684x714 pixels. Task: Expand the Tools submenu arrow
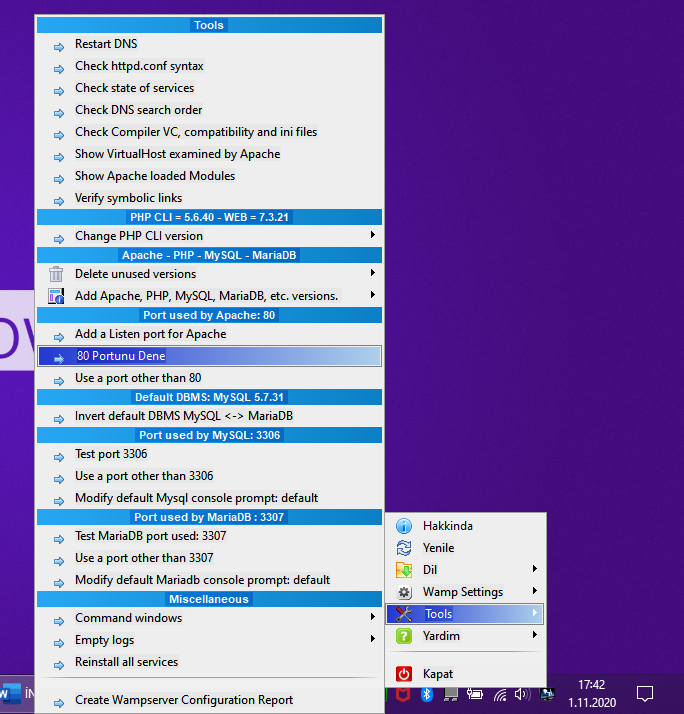(535, 613)
